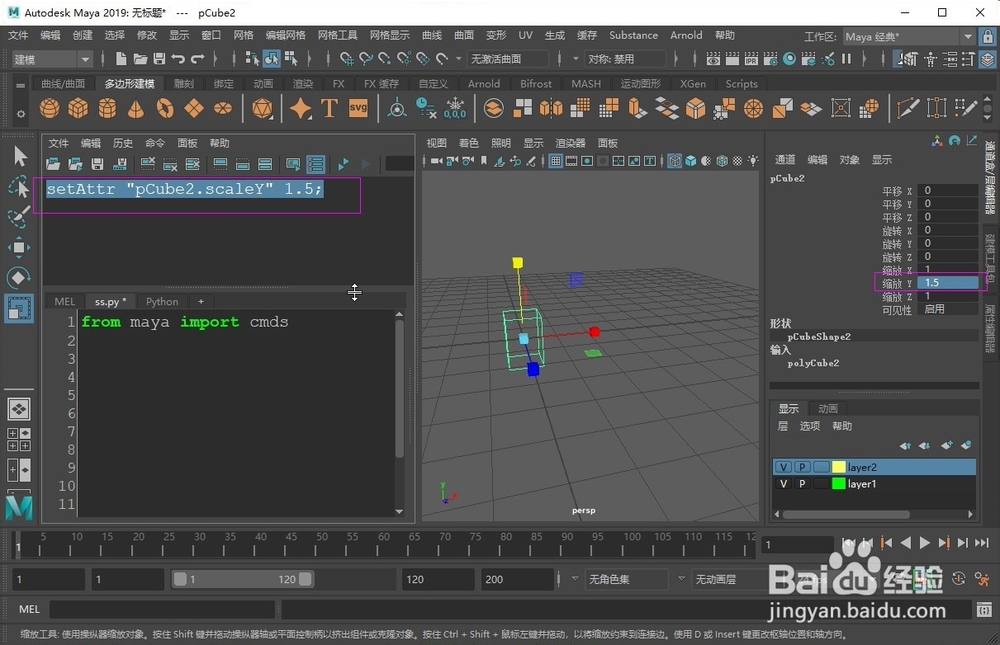Create polygon text with T icon
Screen dimensions: 1000x645
pos(329,108)
